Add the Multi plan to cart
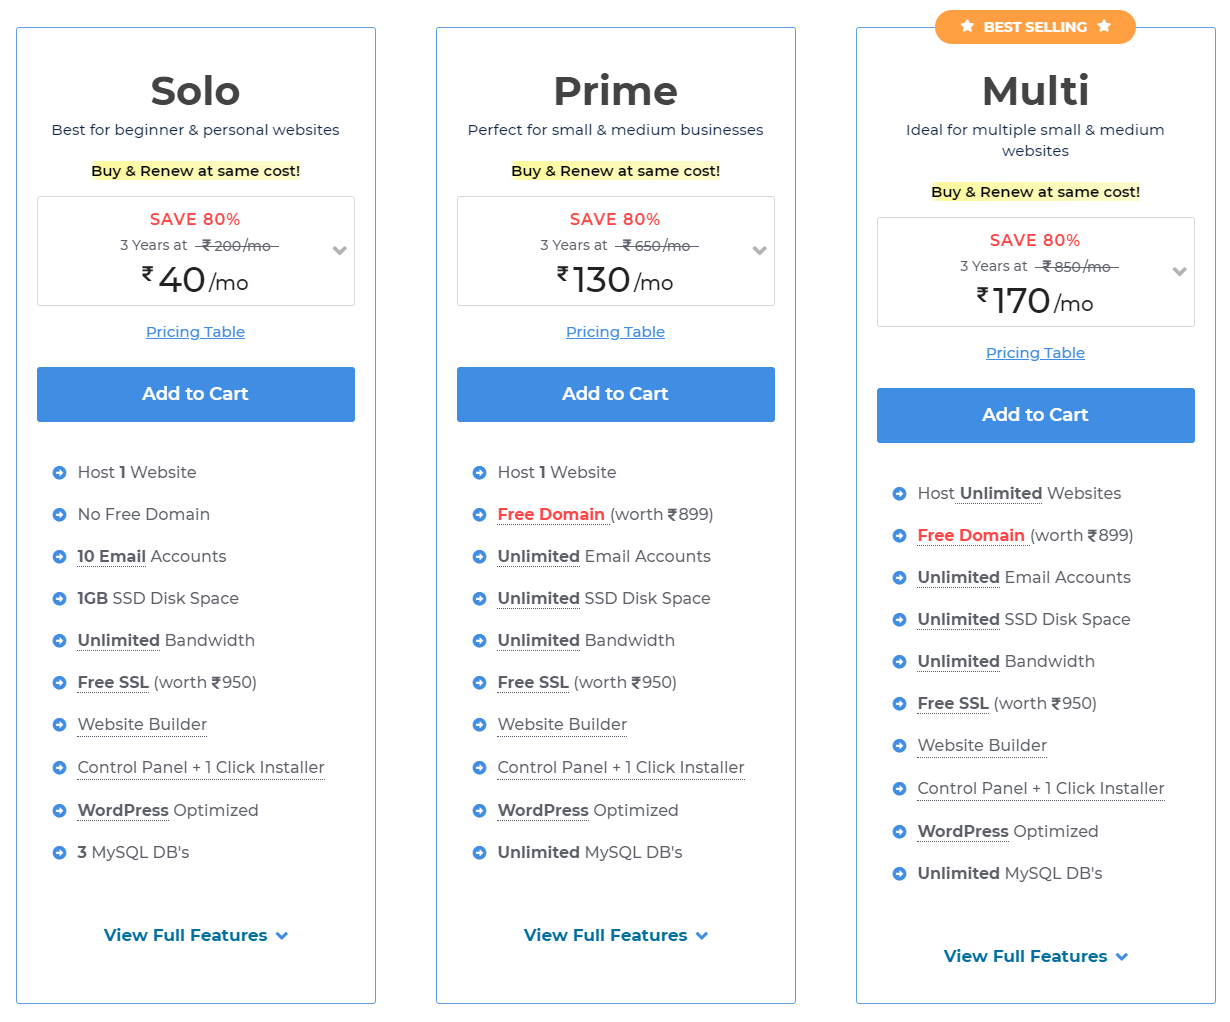The image size is (1230, 1022). [1036, 415]
